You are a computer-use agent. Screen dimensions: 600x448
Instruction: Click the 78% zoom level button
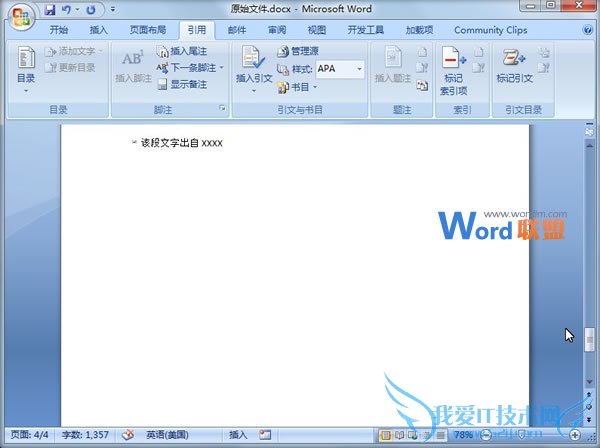463,435
